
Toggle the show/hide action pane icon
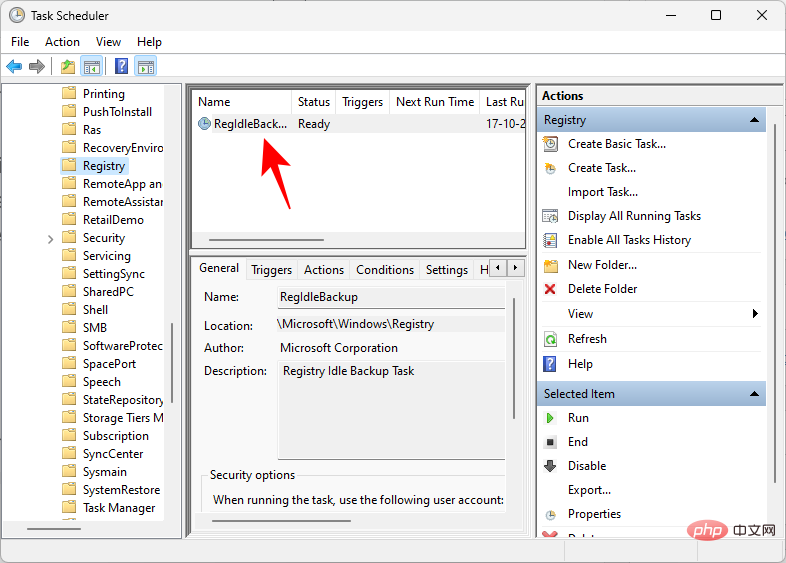pos(146,66)
